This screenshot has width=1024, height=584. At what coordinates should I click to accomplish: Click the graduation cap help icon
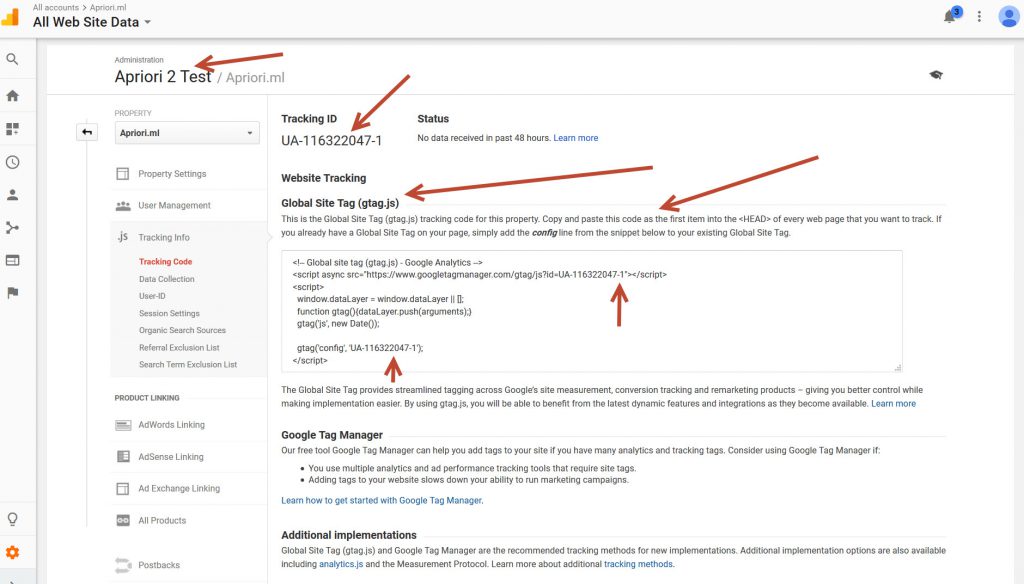pyautogui.click(x=936, y=75)
